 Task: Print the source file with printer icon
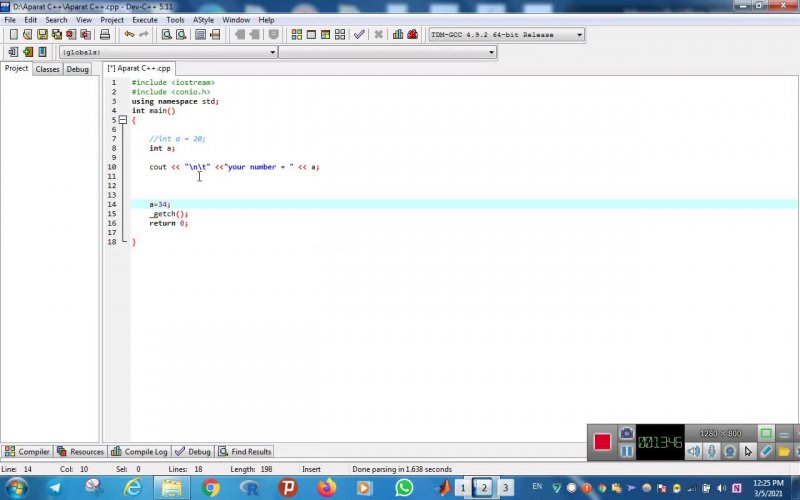point(105,35)
